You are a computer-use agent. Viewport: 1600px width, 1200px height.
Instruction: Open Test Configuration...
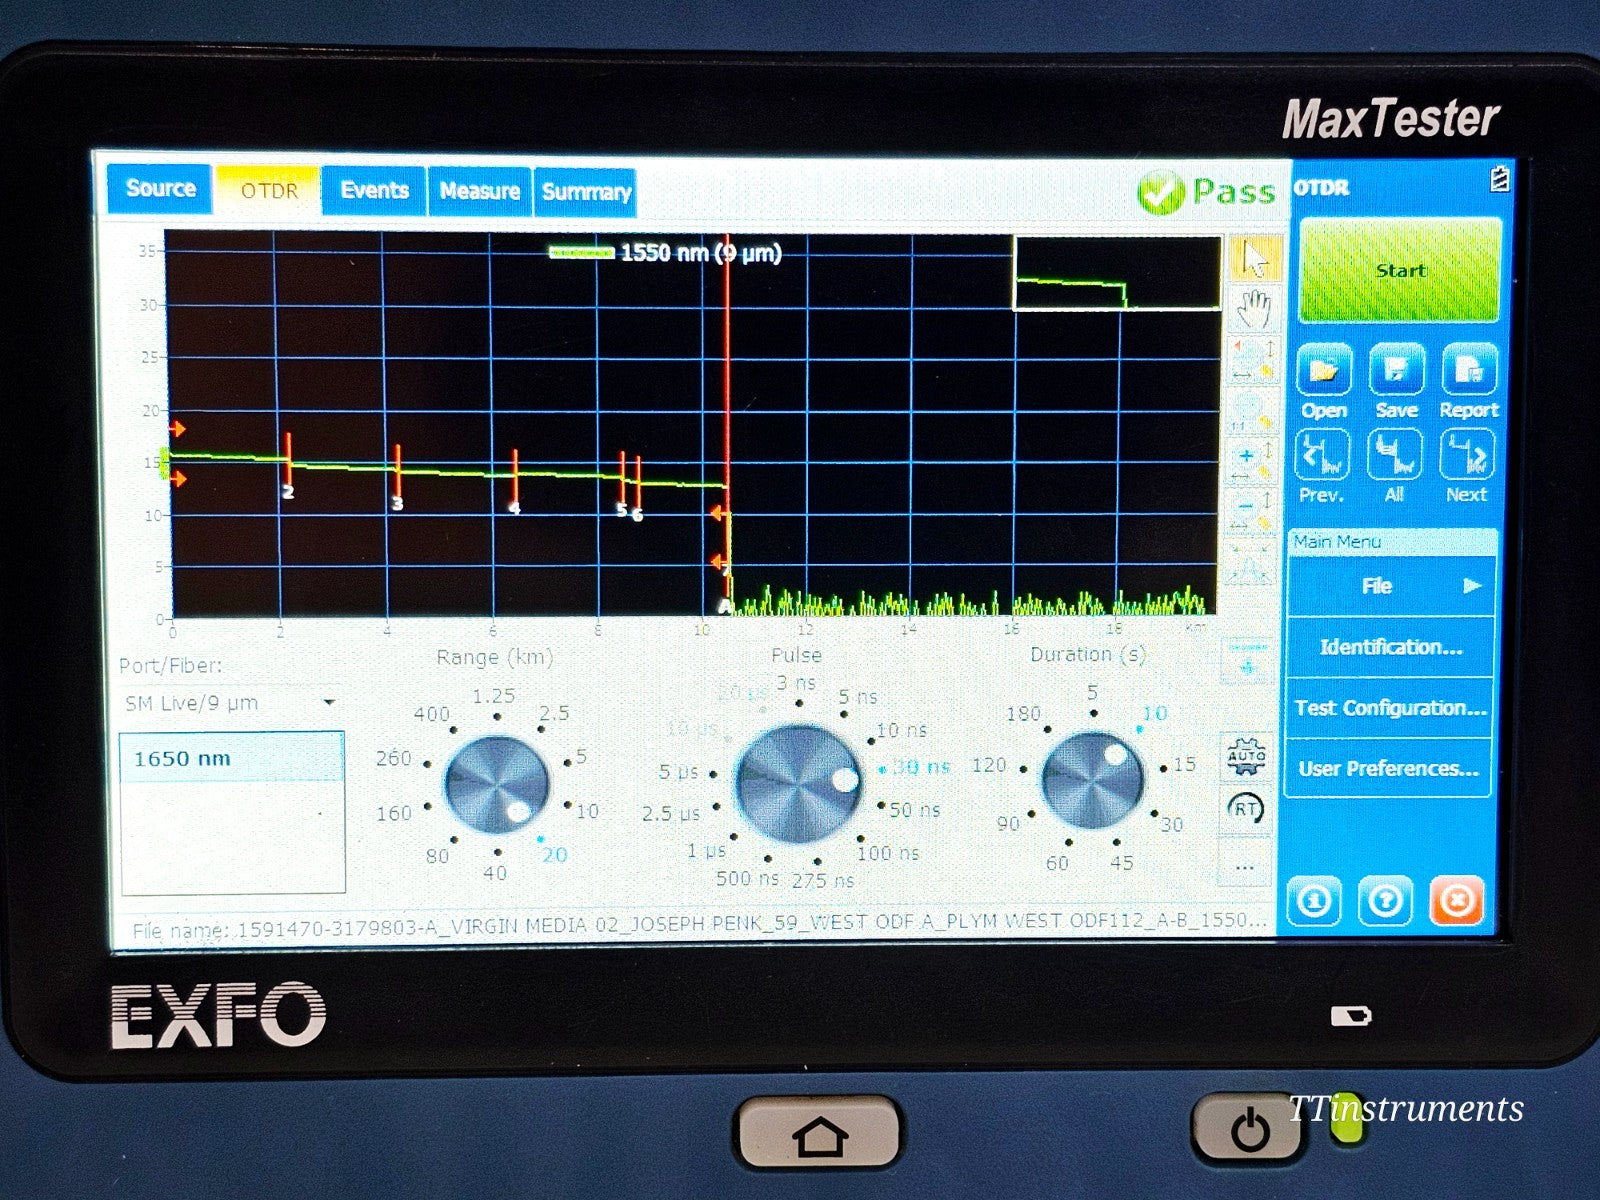coord(1391,708)
